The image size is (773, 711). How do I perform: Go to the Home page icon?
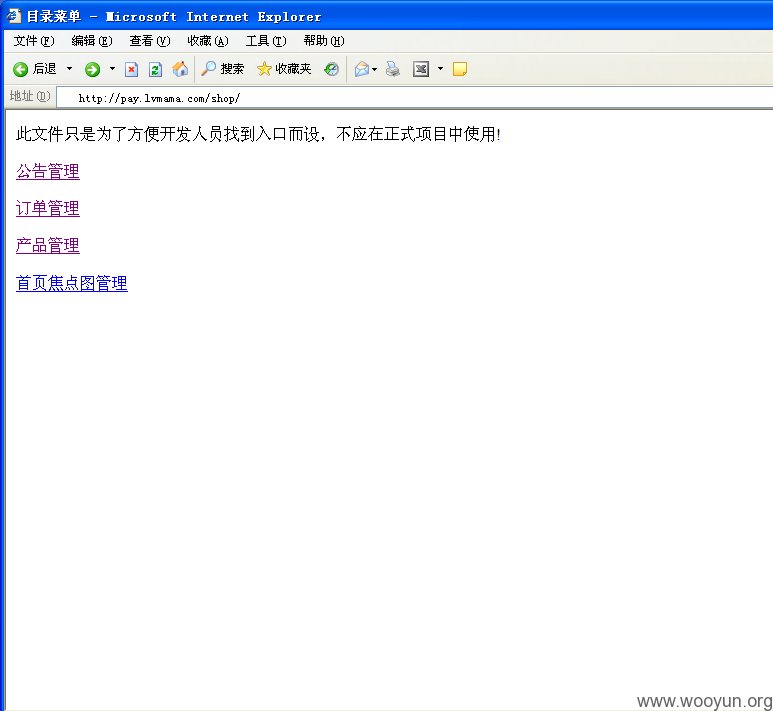click(180, 69)
